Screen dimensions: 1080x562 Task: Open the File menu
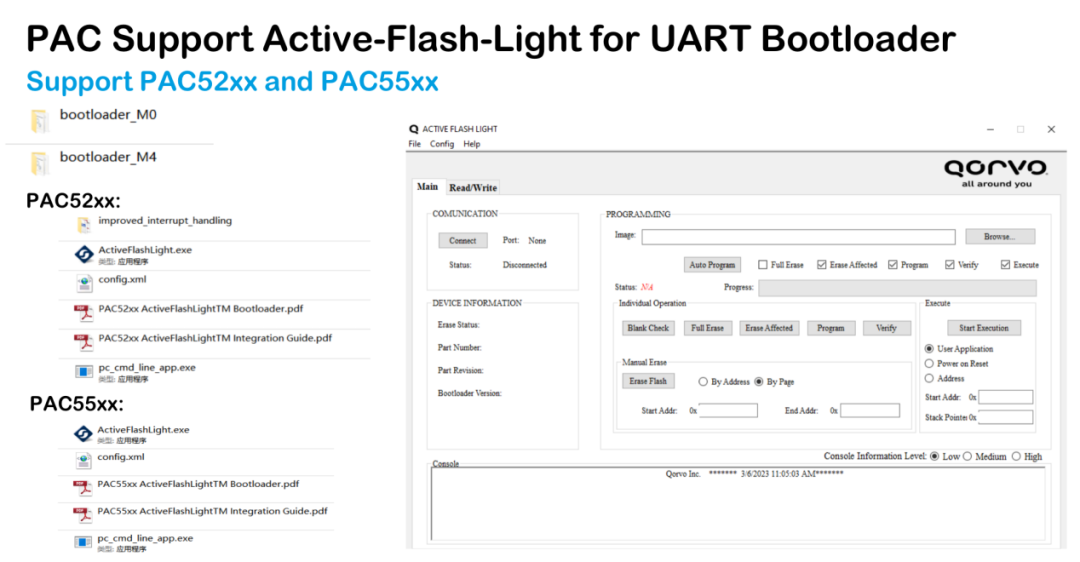coord(415,144)
